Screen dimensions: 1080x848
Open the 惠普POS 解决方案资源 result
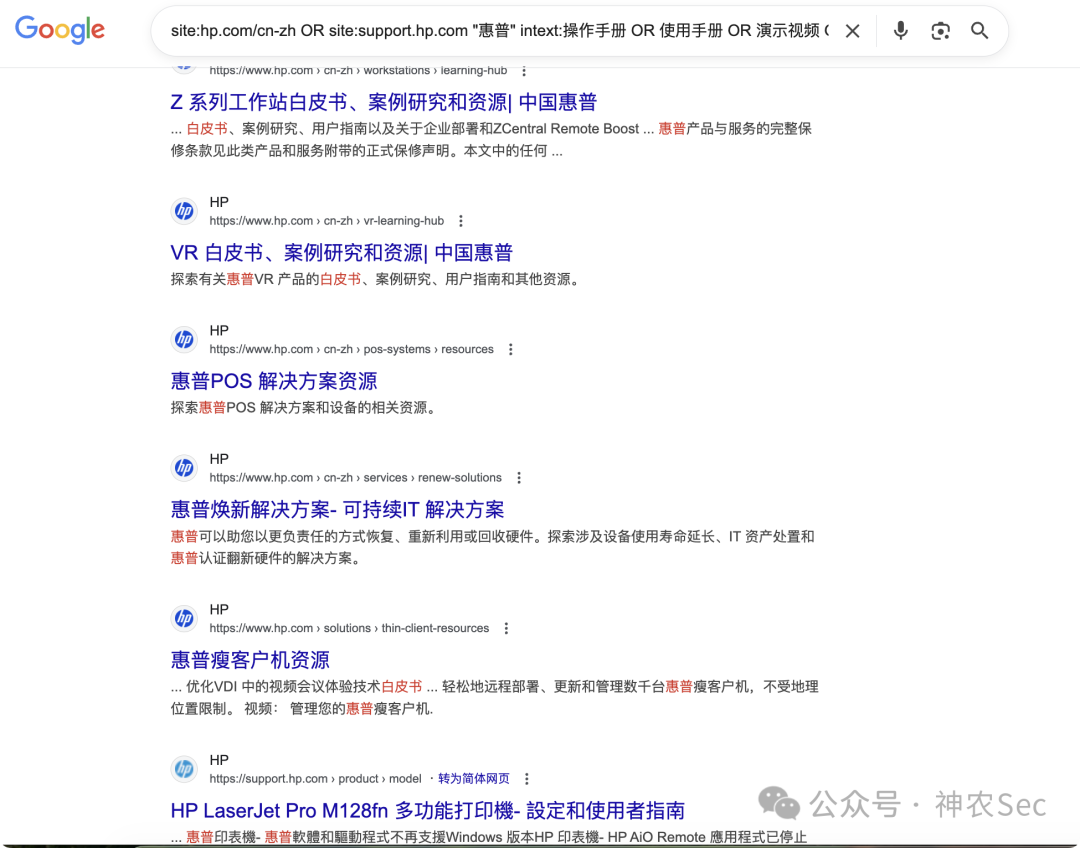tap(270, 380)
